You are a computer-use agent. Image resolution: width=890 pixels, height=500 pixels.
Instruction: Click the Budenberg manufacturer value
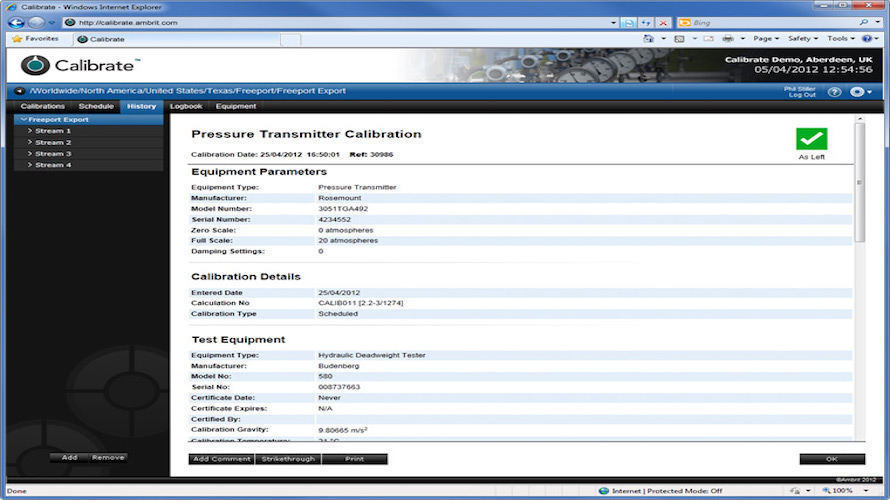point(338,366)
